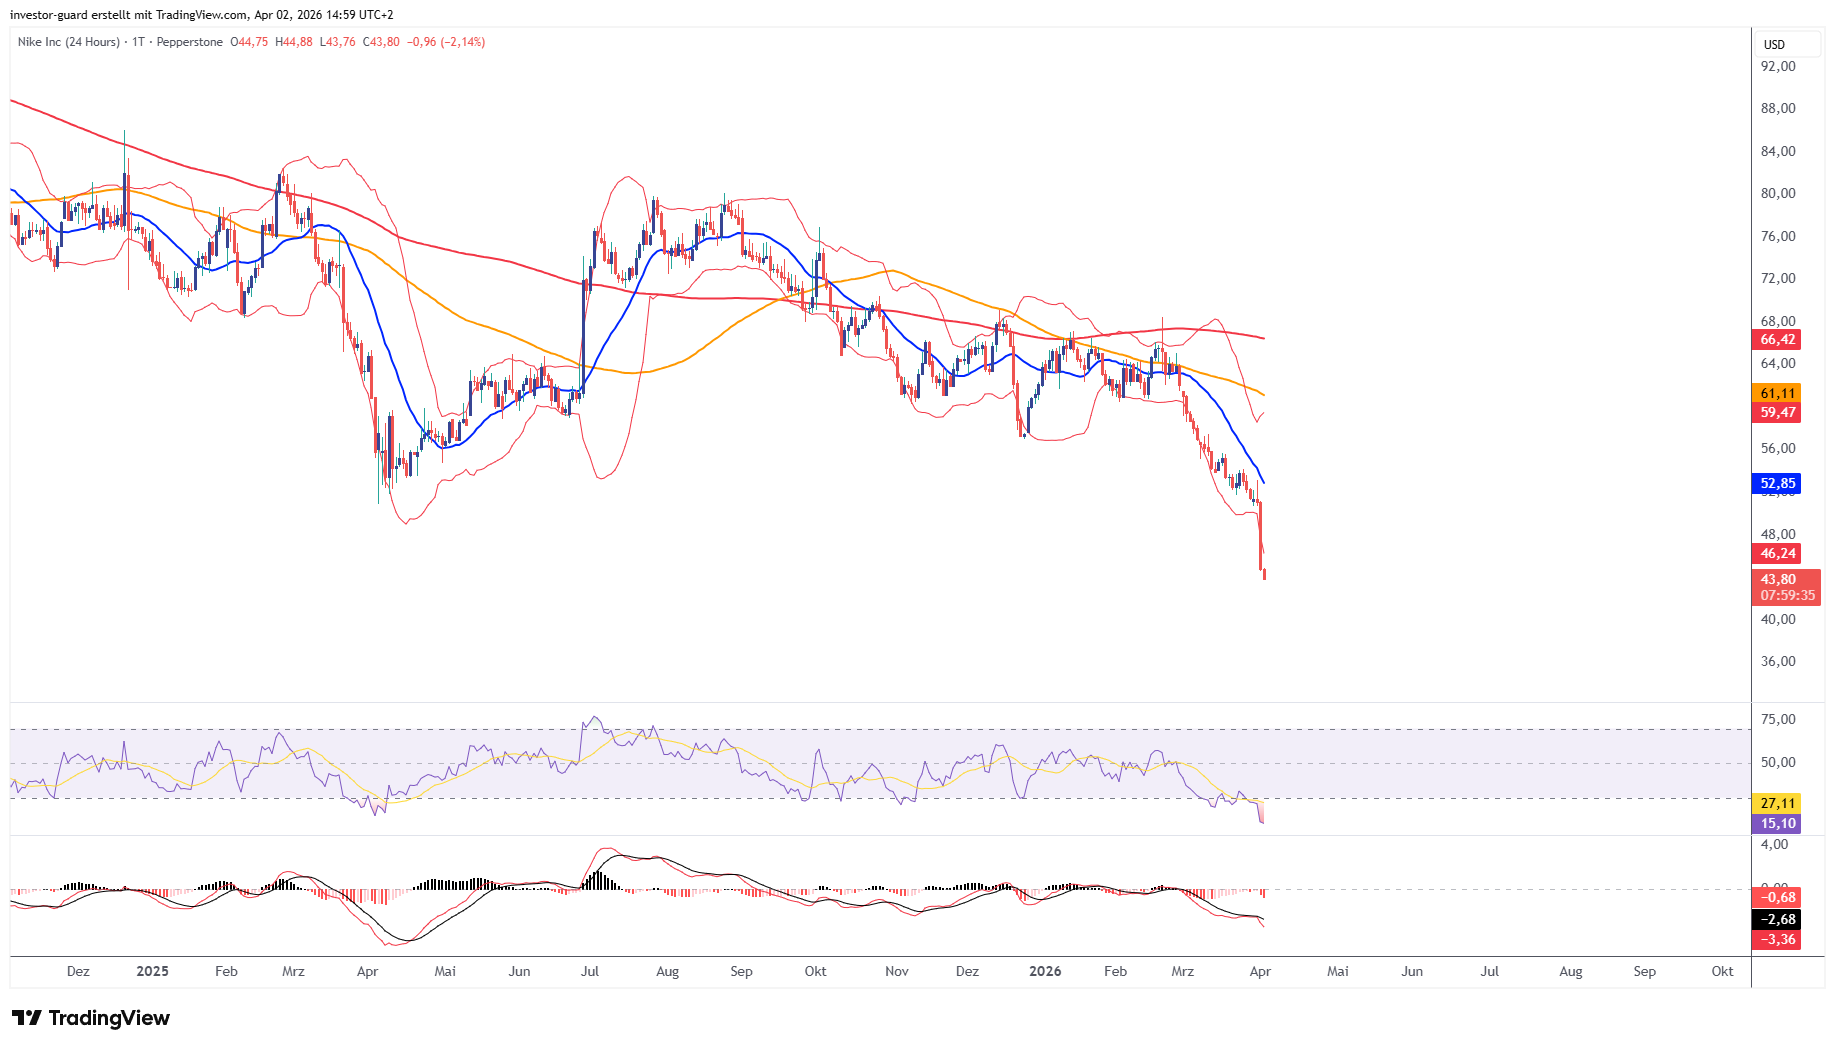Click the 36,00 price axis label
This screenshot has width=1835, height=1048.
click(x=1778, y=662)
